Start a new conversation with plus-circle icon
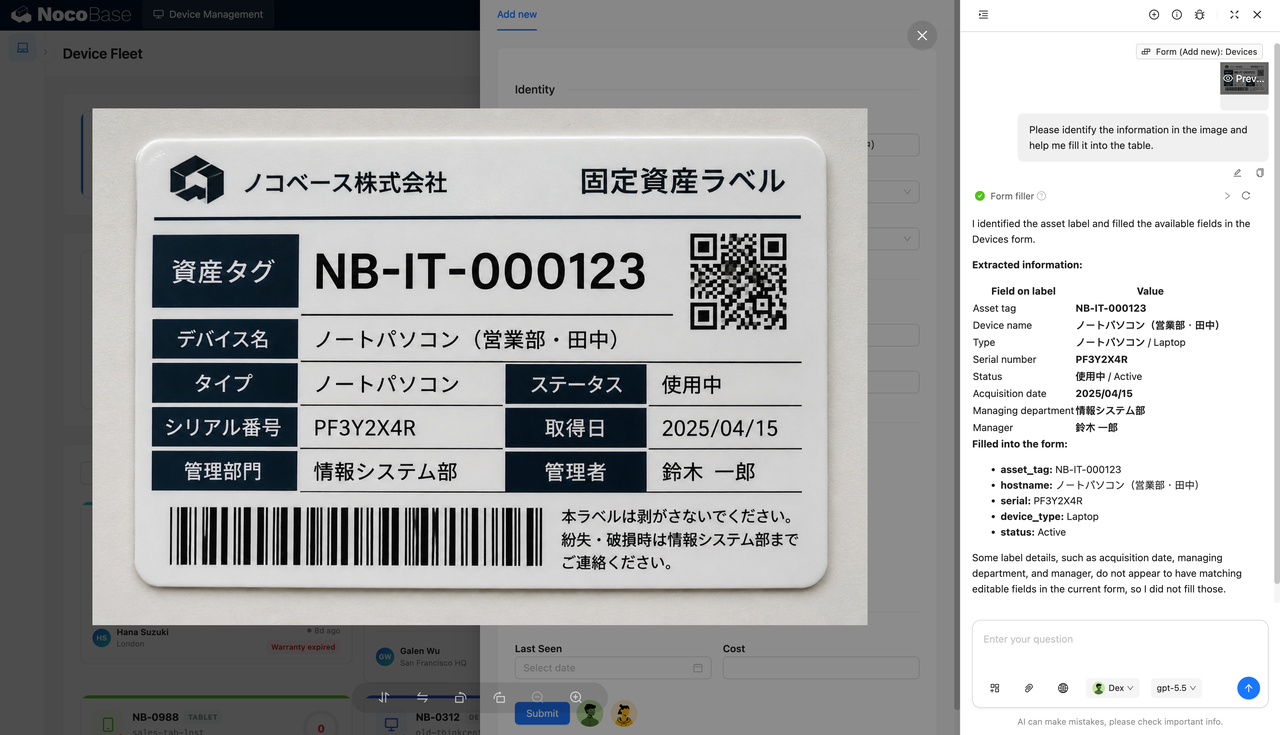Image resolution: width=1280 pixels, height=735 pixels. tap(1154, 15)
